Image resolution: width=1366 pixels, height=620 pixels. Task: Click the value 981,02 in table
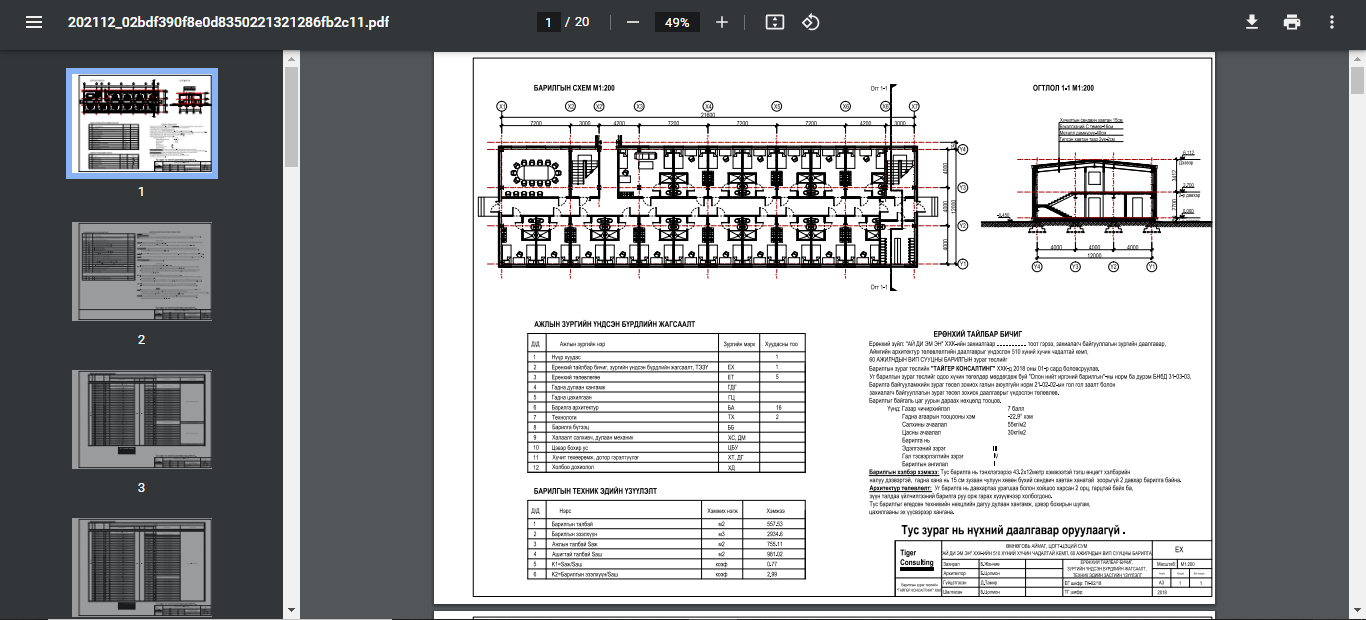point(775,553)
